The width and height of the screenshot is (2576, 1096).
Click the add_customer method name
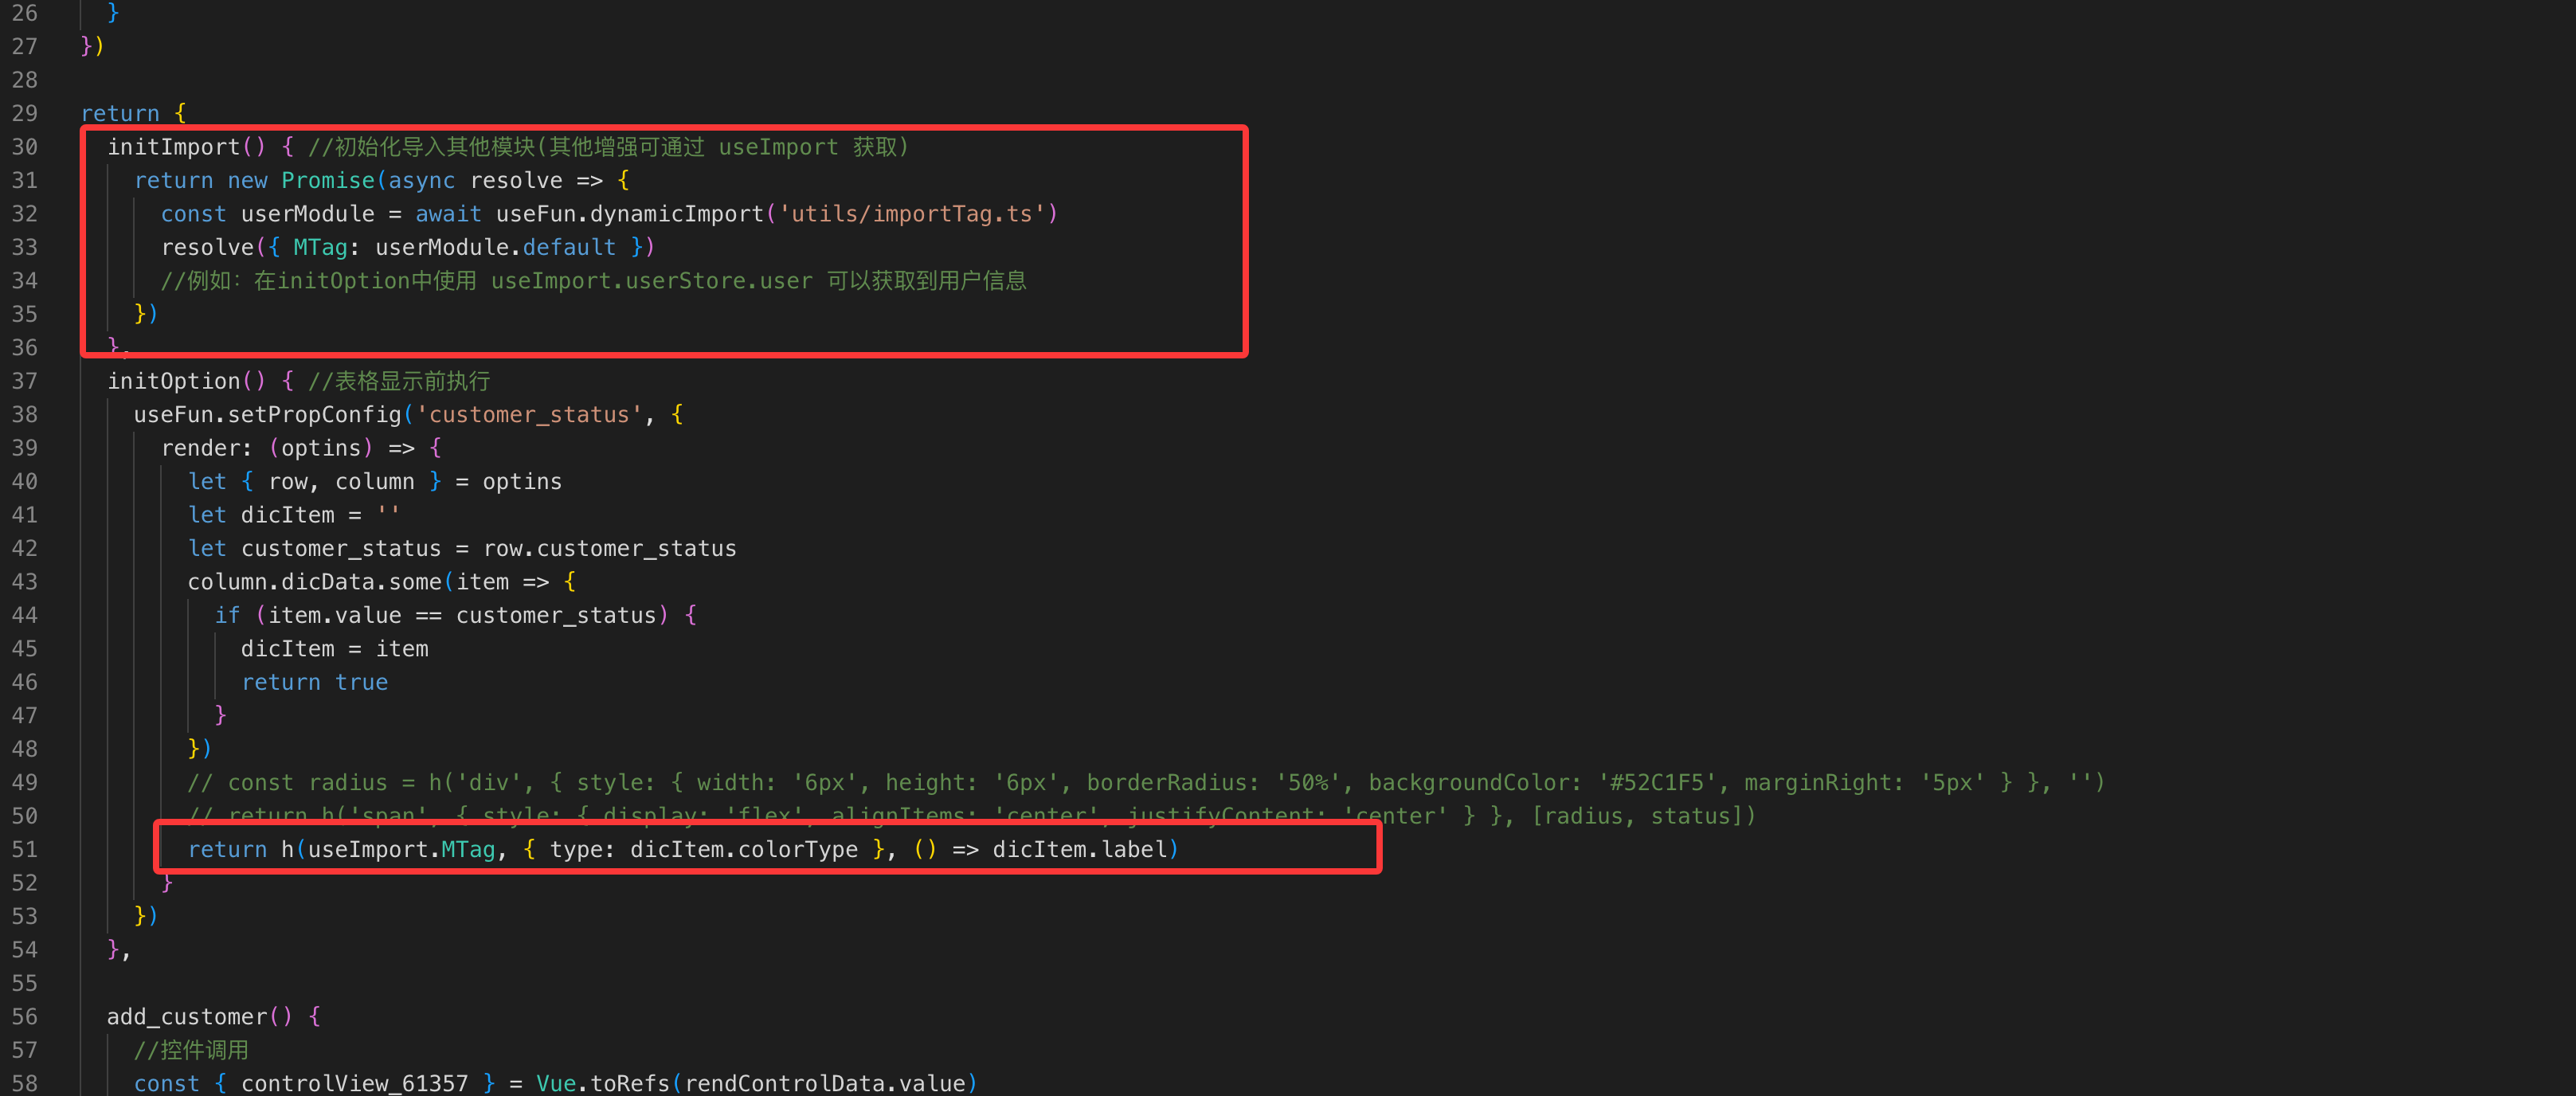pyautogui.click(x=186, y=1016)
